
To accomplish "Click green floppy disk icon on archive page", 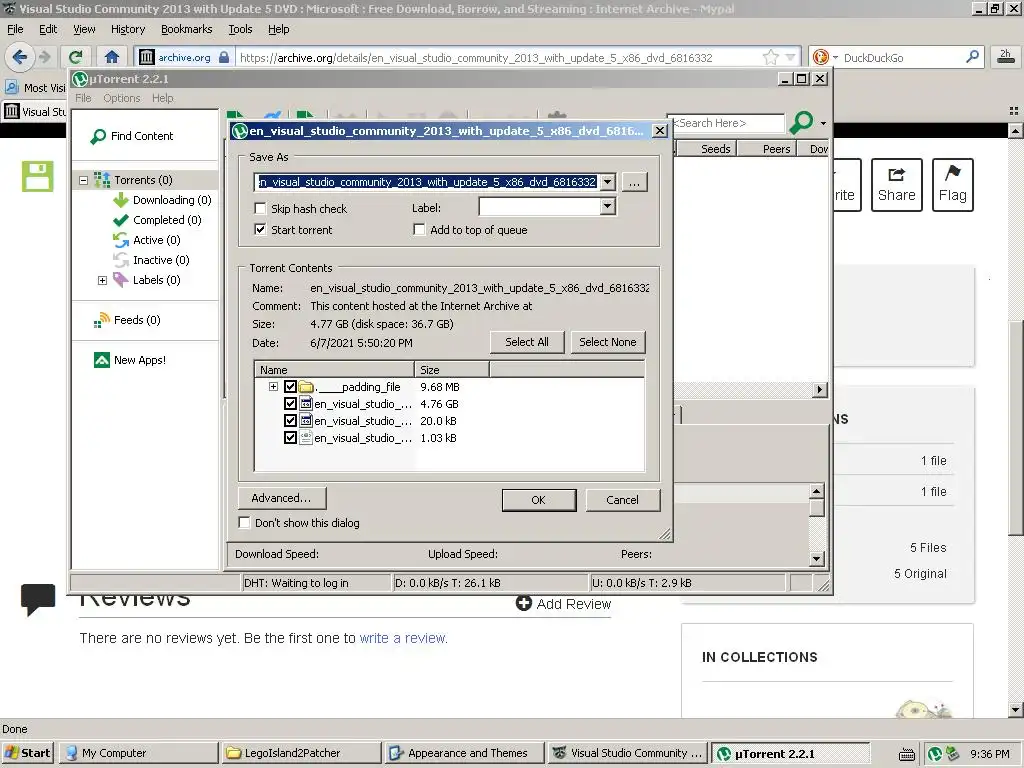I will [37, 176].
